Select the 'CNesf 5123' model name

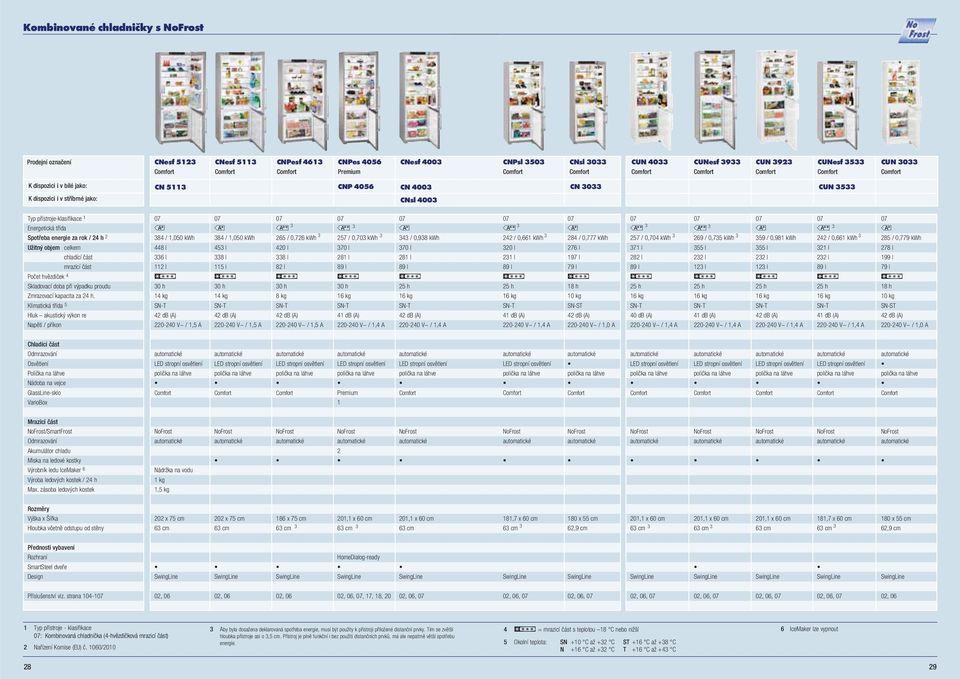pyautogui.click(x=175, y=162)
